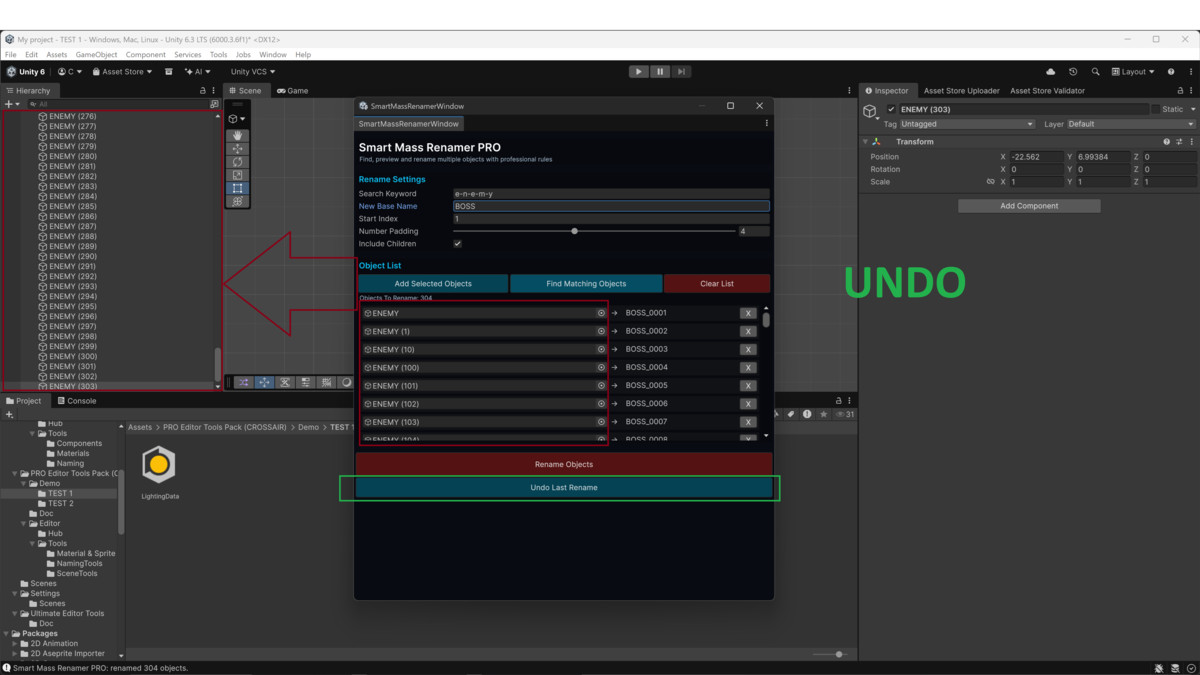Toggle the Scale constrain proportions link icon
Screen dimensions: 1200x675
pos(990,182)
